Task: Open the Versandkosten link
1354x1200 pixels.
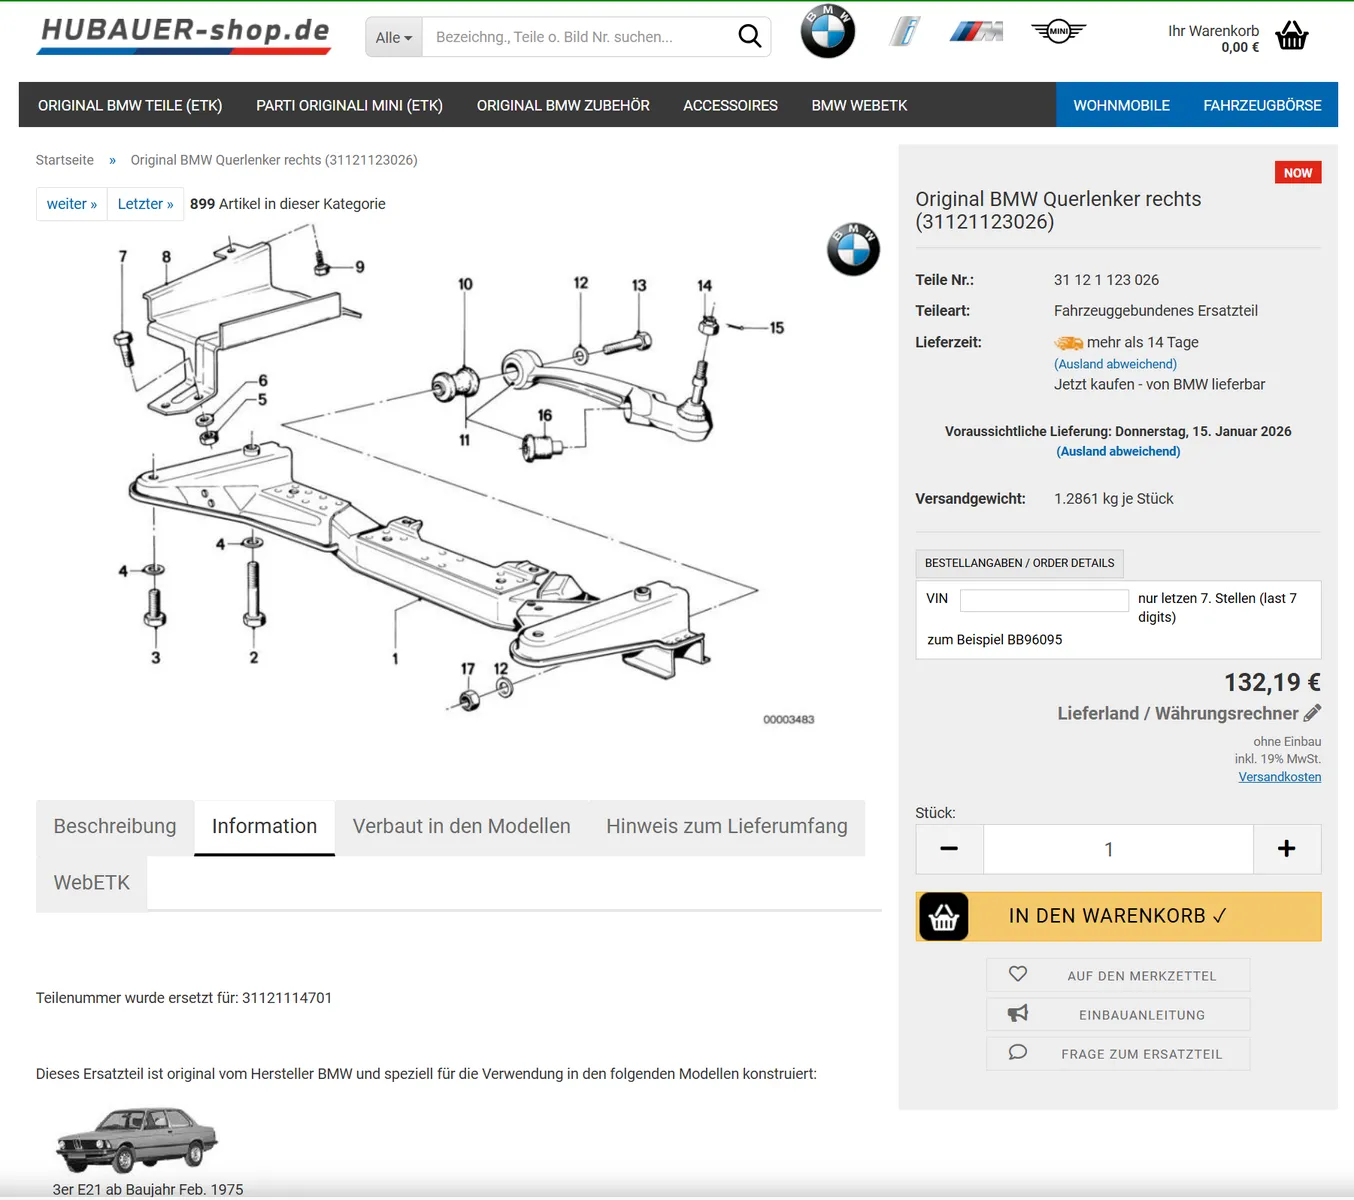Action: [x=1279, y=777]
